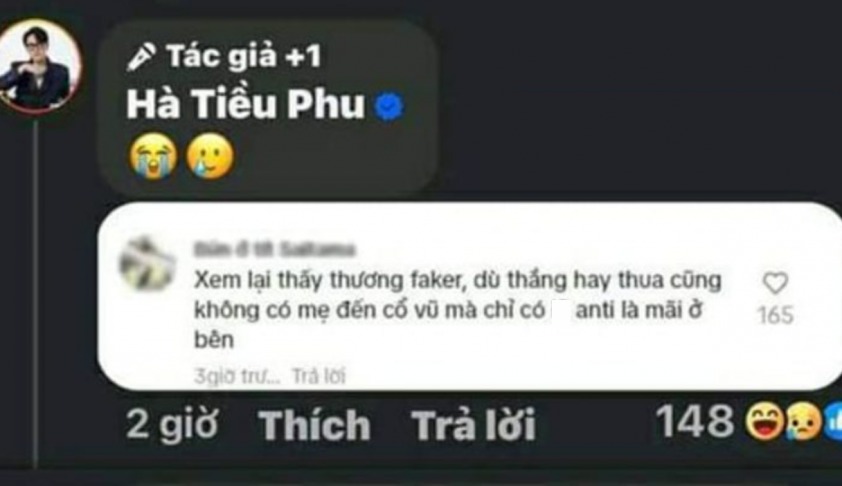This screenshot has height=486, width=842.
Task: Click the thumbs-up reaction icon
Action: pos(832,423)
